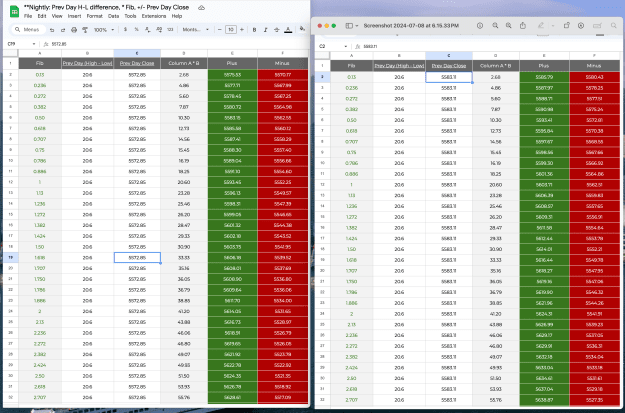Open the Edit menu
The height and width of the screenshot is (413, 625).
[42, 16]
